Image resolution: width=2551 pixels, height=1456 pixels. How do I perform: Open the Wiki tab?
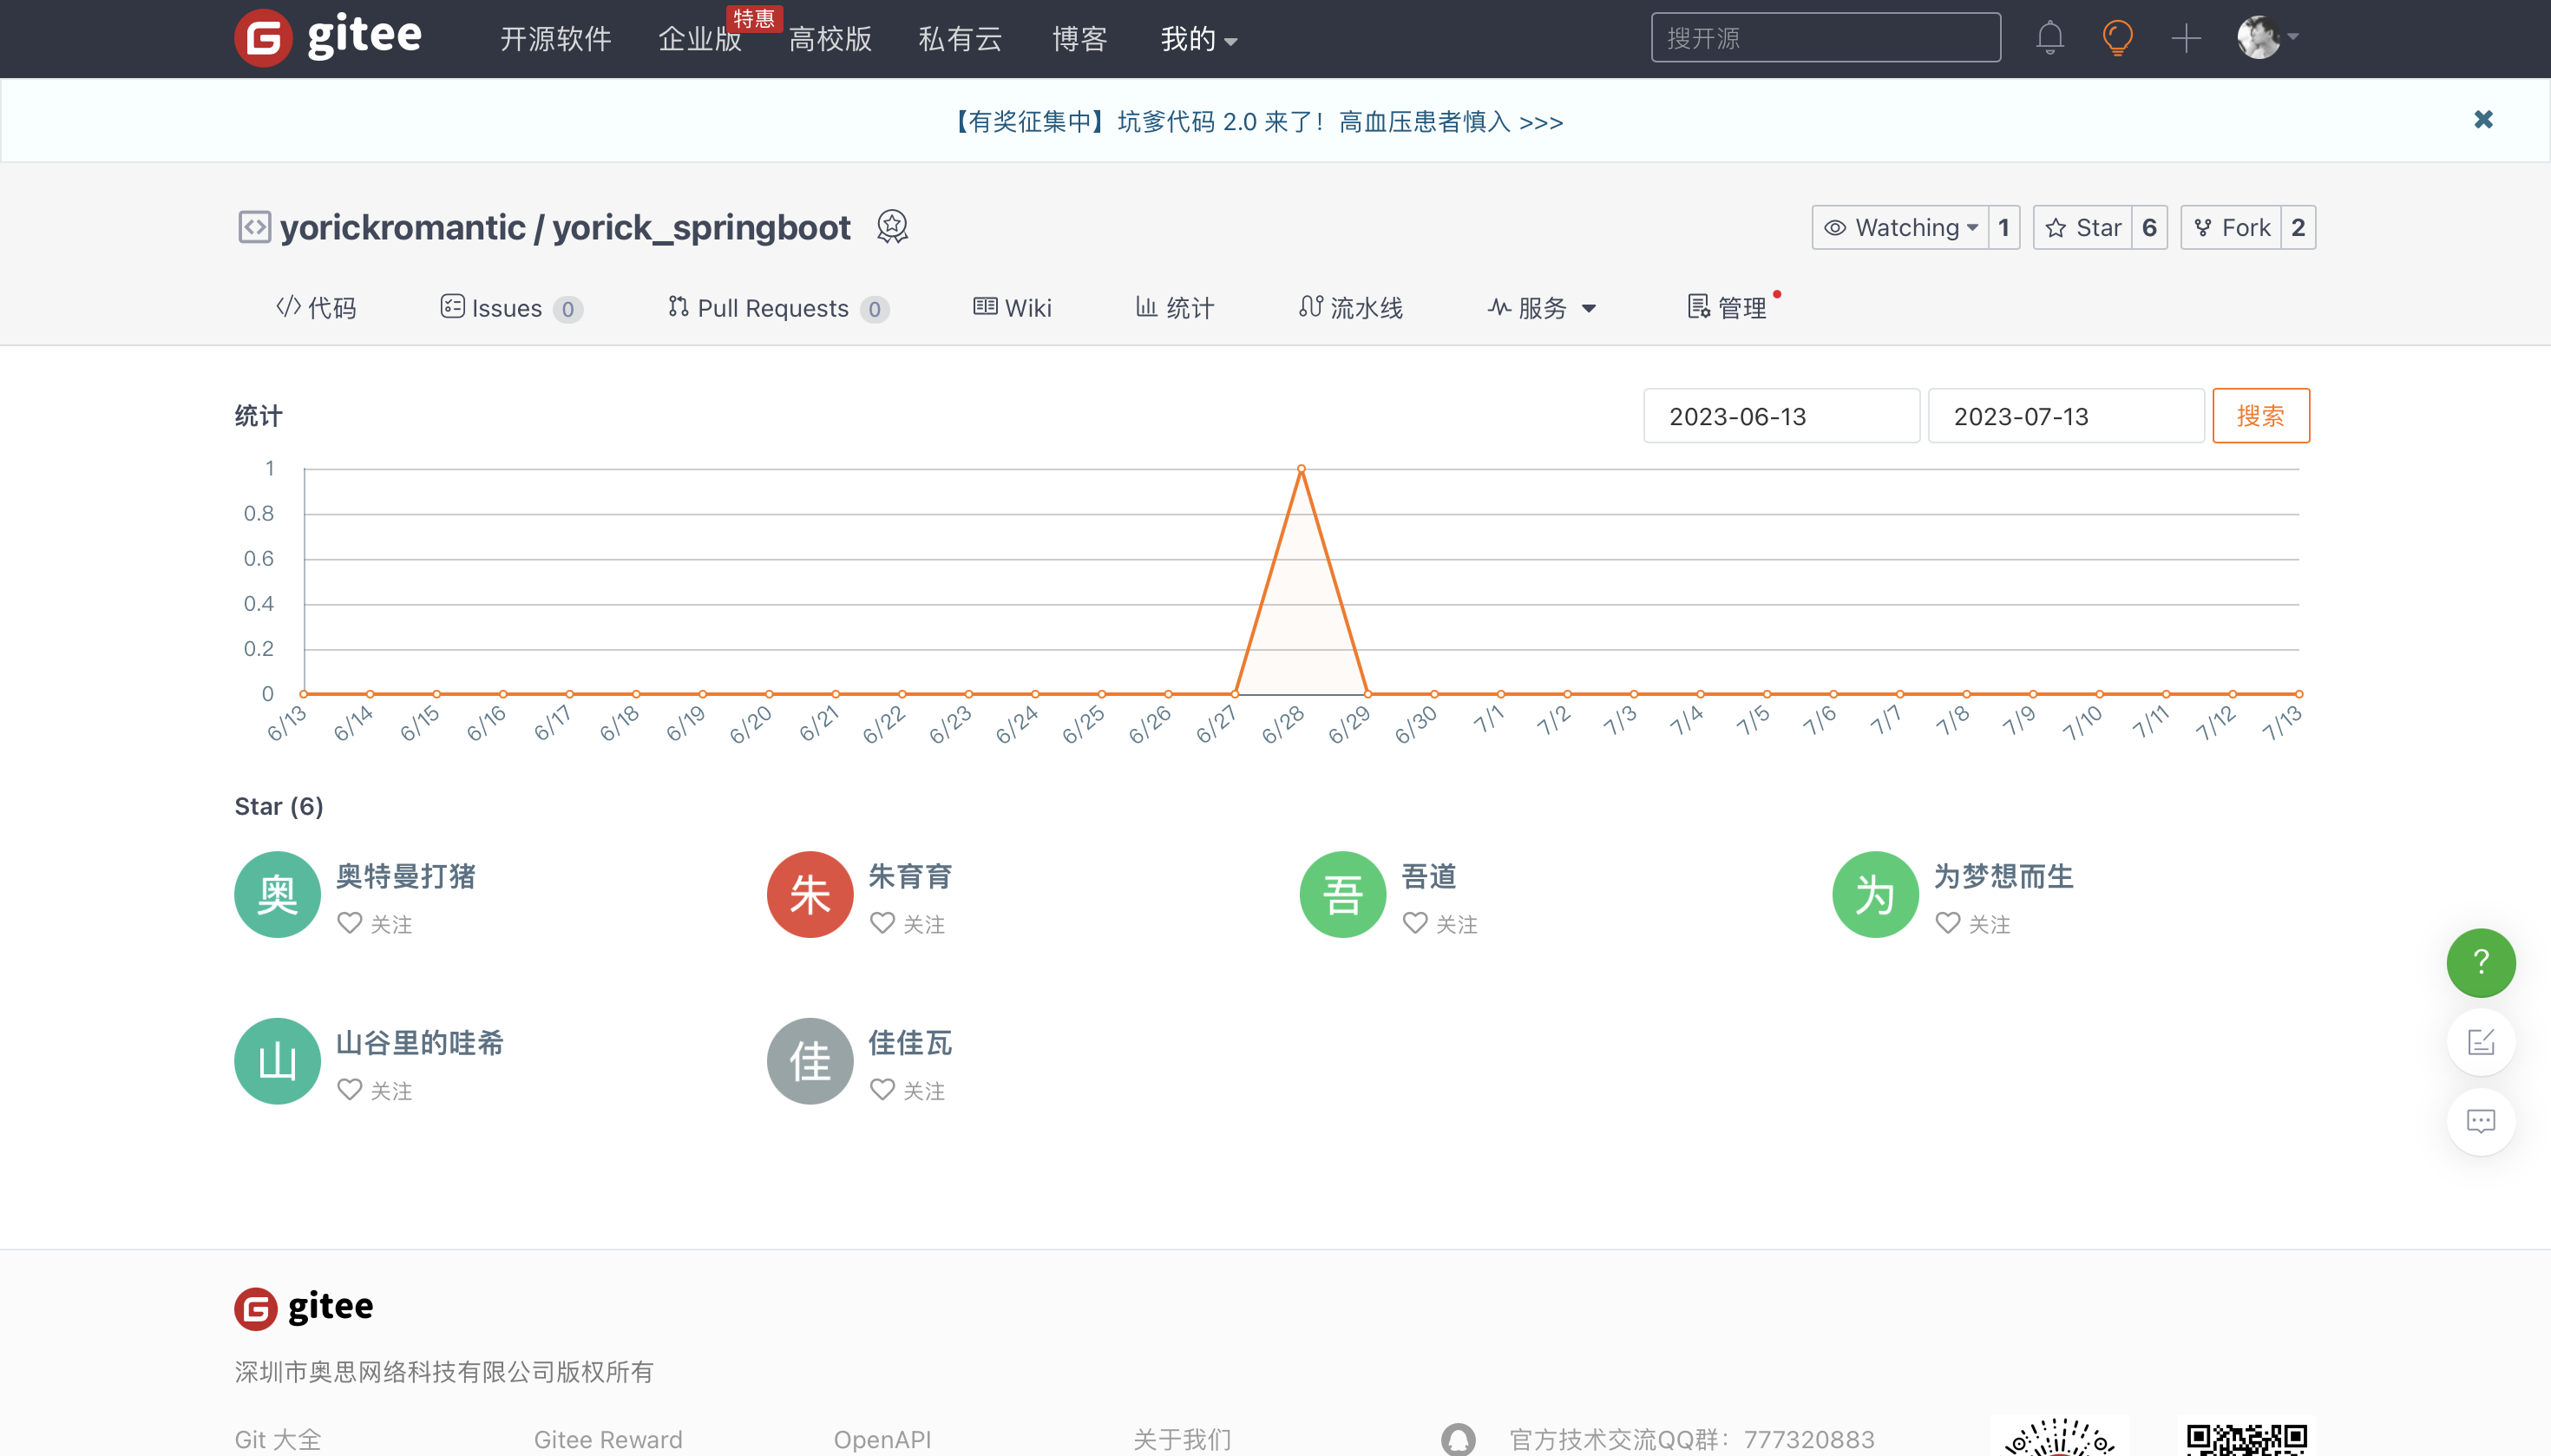click(x=1012, y=308)
